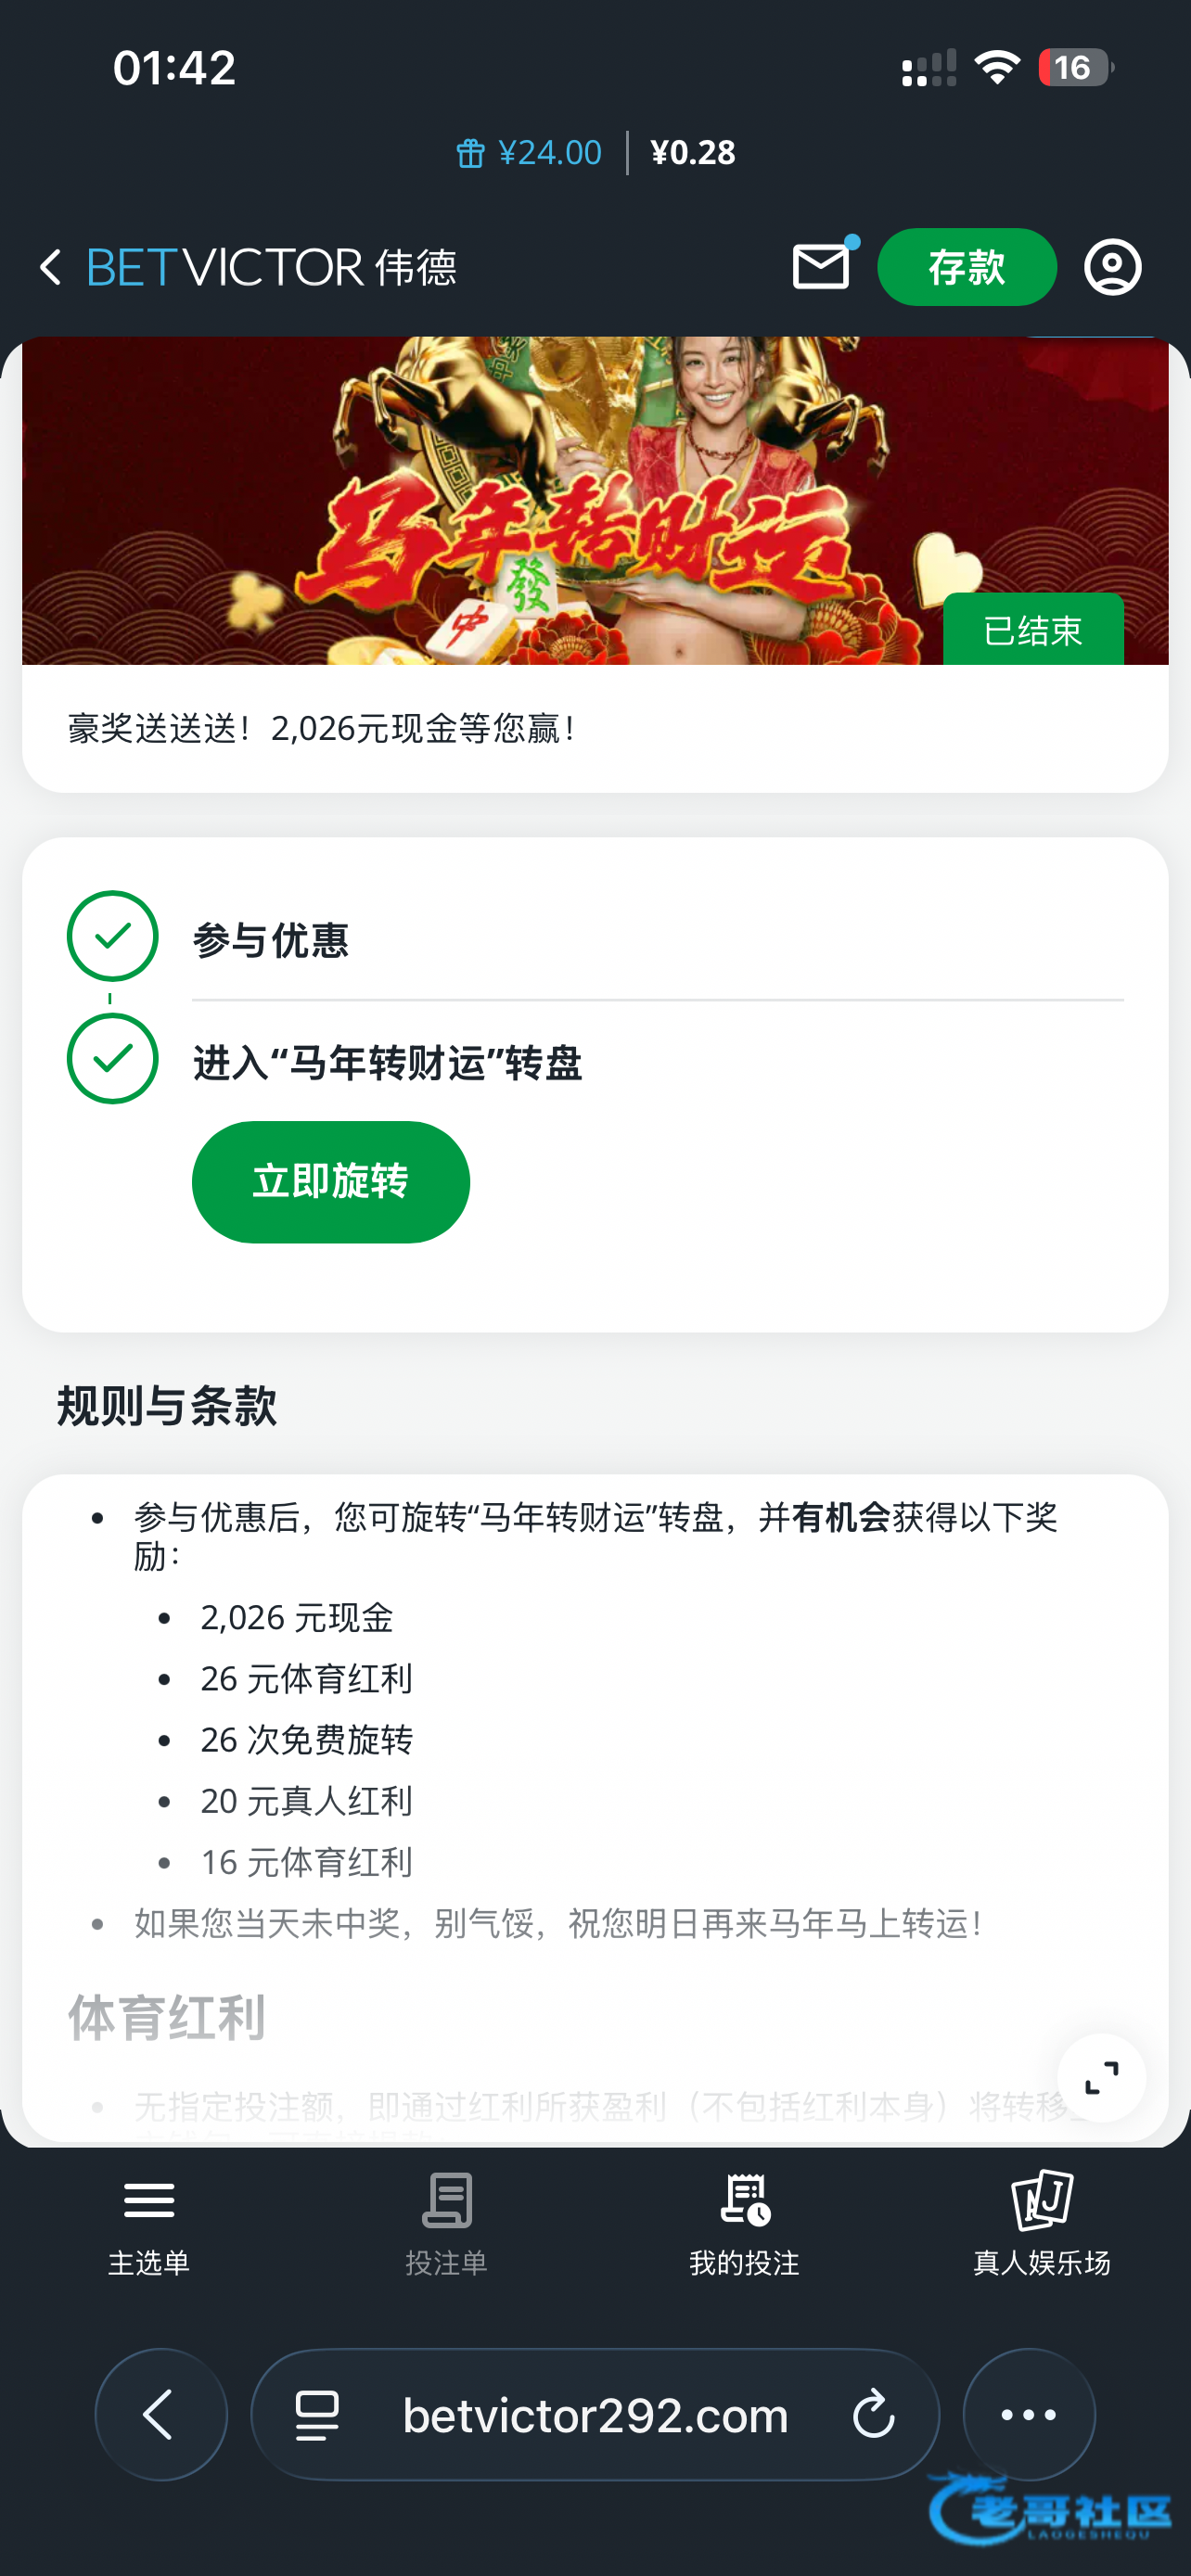Tap the betvictor292.com address field

595,2414
